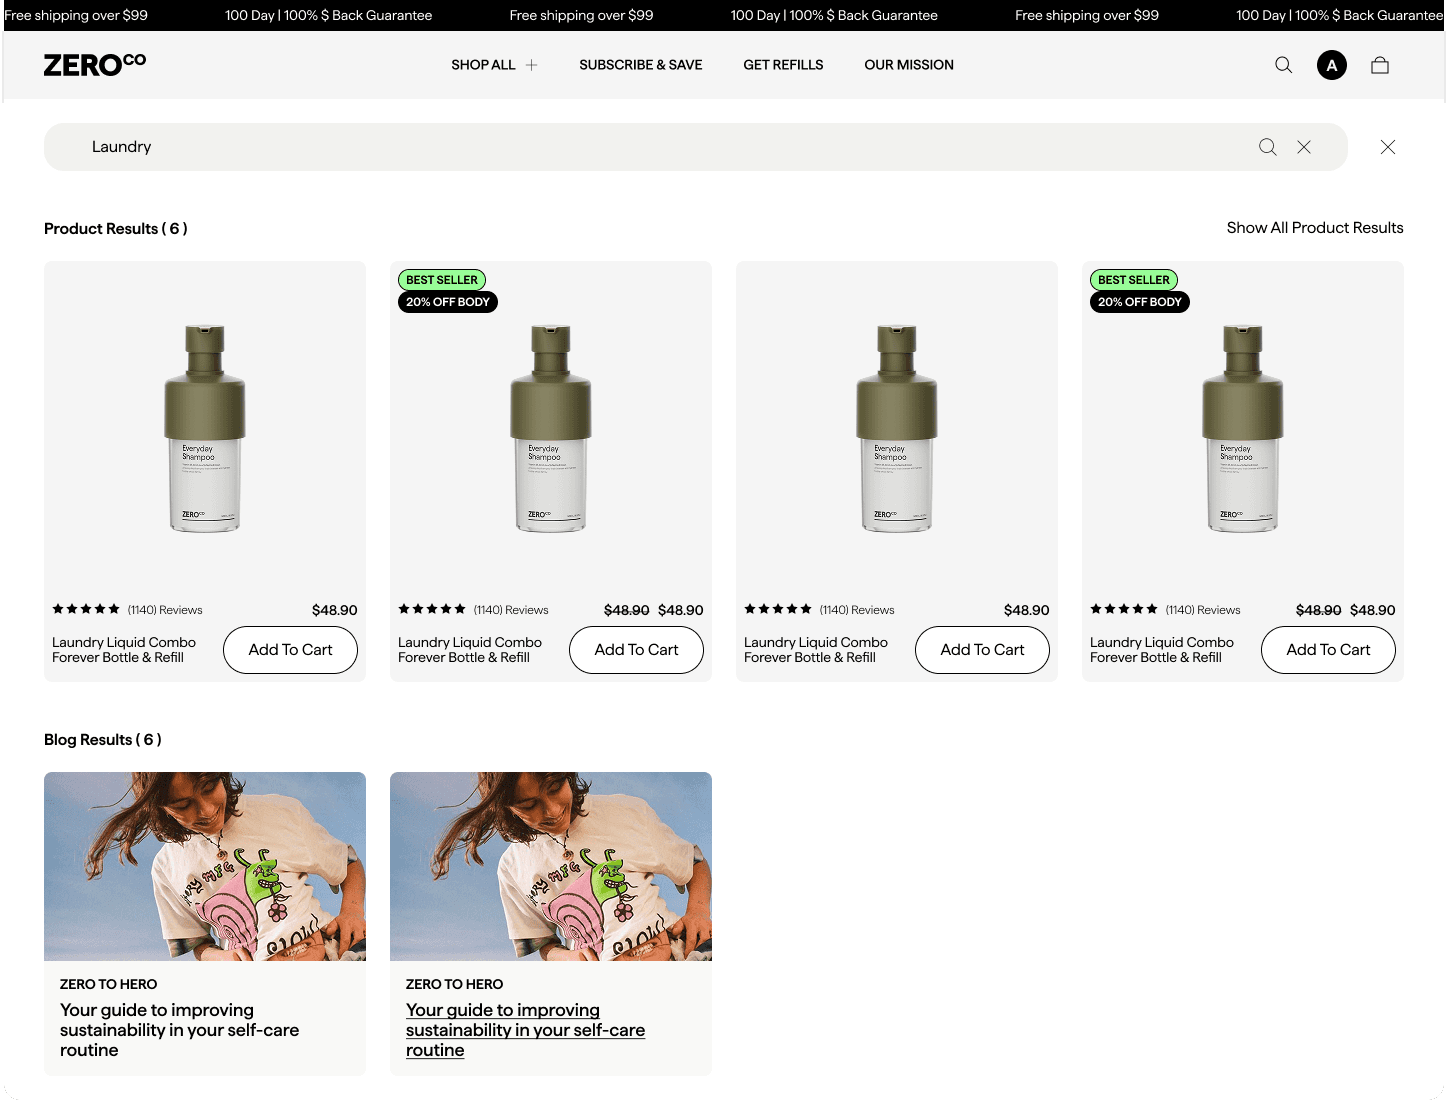Click Best Seller badge on second product
Image resolution: width=1448 pixels, height=1100 pixels.
[442, 280]
